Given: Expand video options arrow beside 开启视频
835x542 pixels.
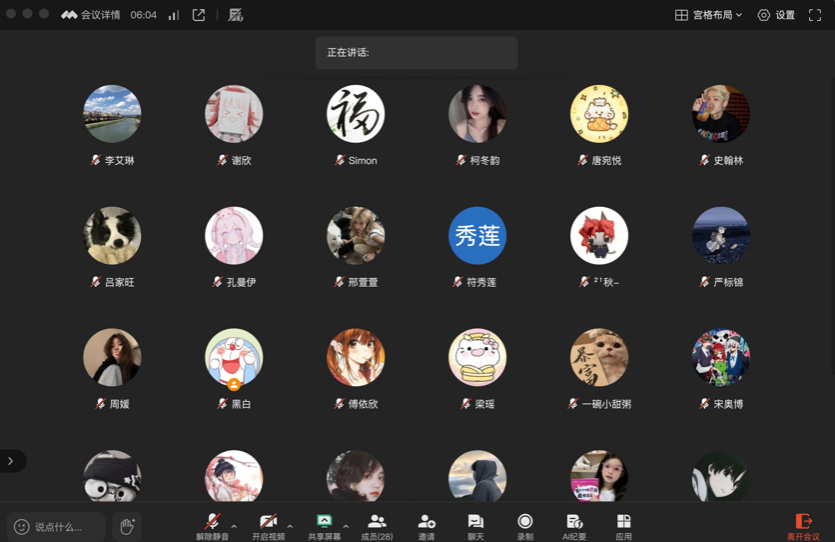Looking at the screenshot, I should point(290,526).
